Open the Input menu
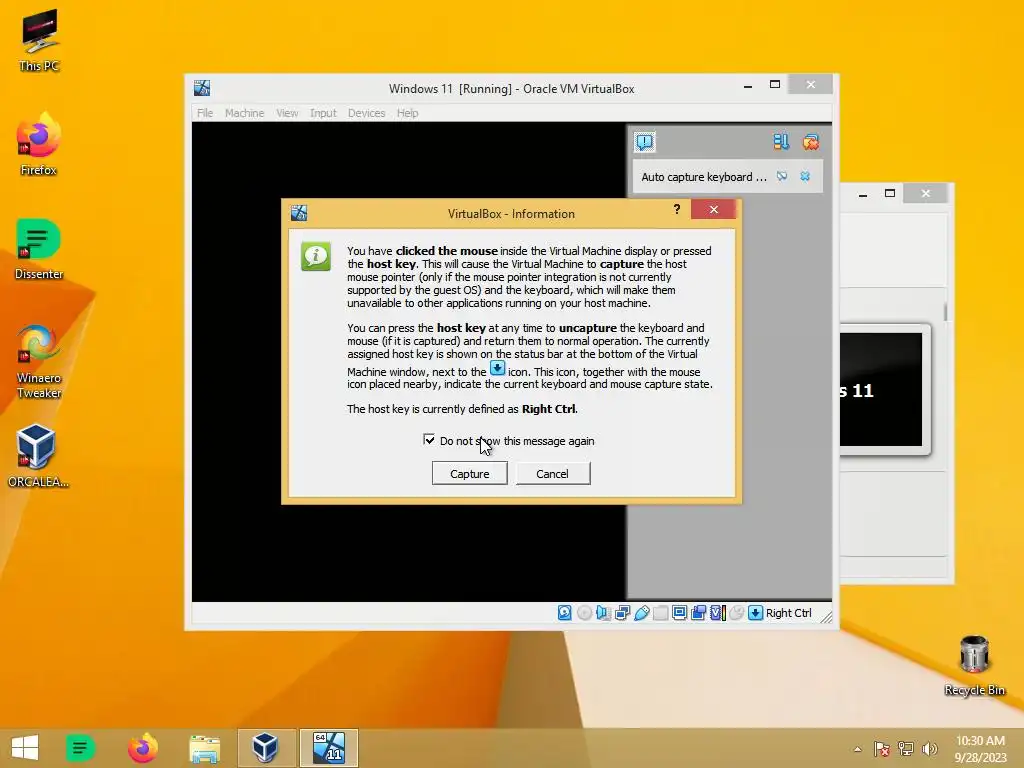The height and width of the screenshot is (768, 1024). click(x=323, y=113)
